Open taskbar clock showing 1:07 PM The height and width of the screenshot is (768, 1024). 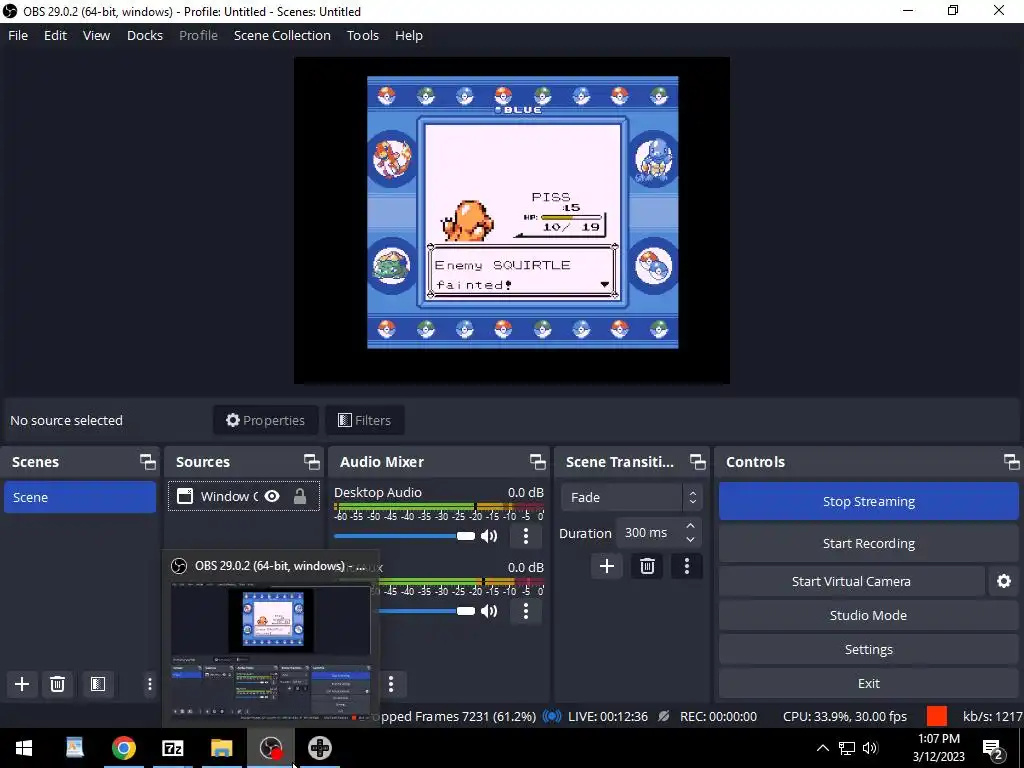coord(938,748)
